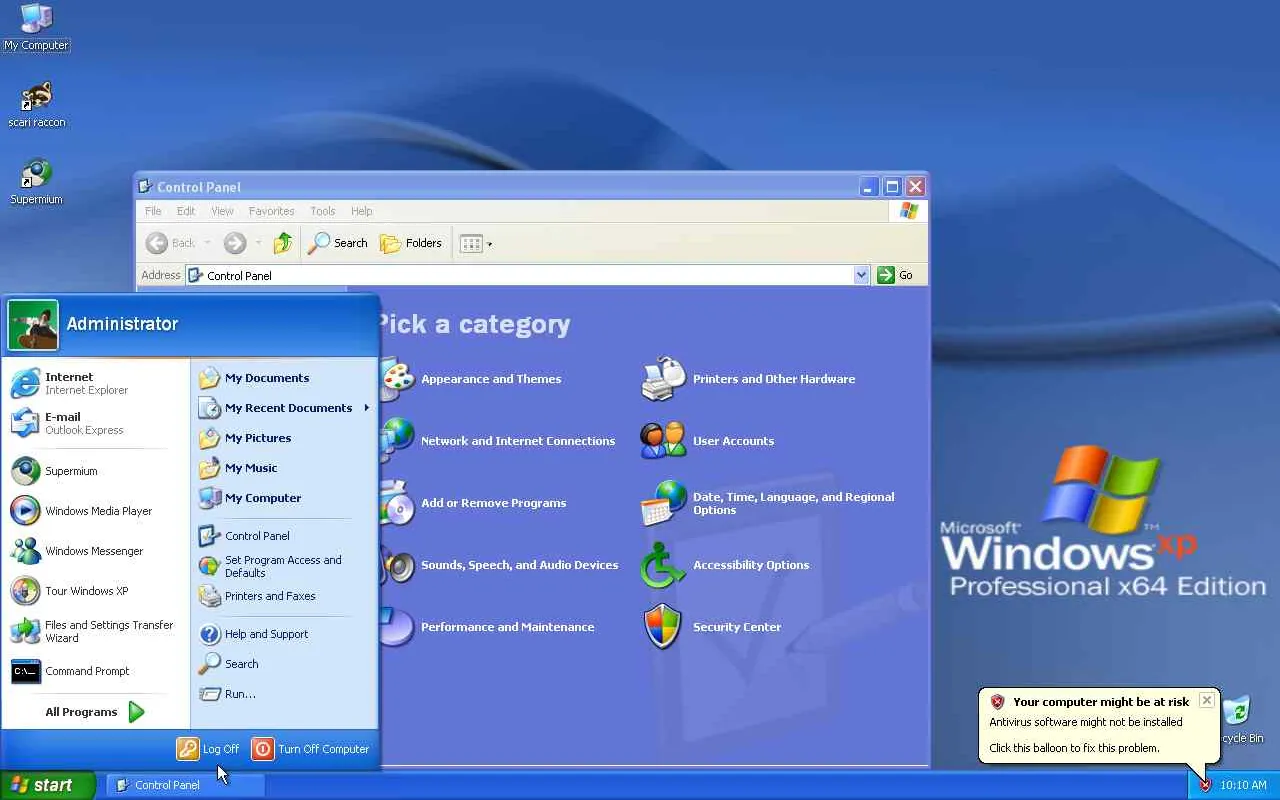Open the Back button history dropdown arrow

click(x=208, y=243)
